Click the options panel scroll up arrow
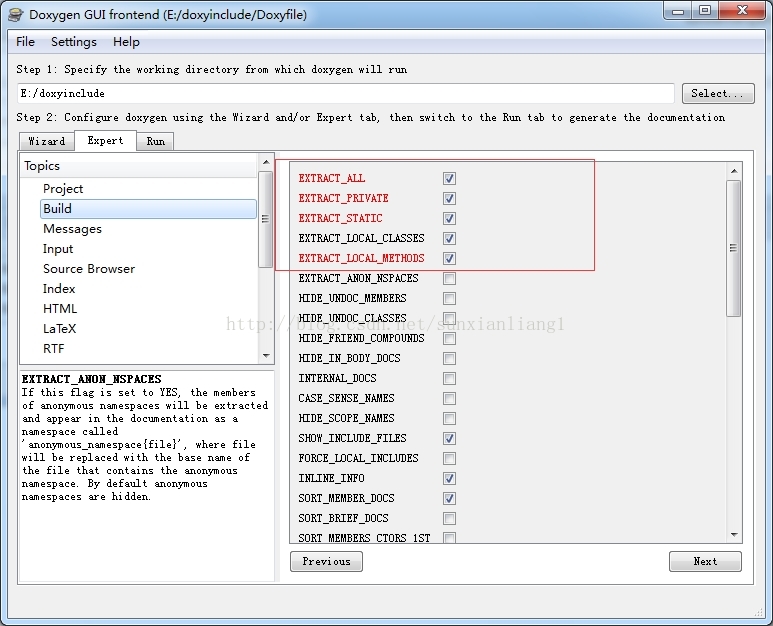The image size is (773, 626). tap(734, 171)
